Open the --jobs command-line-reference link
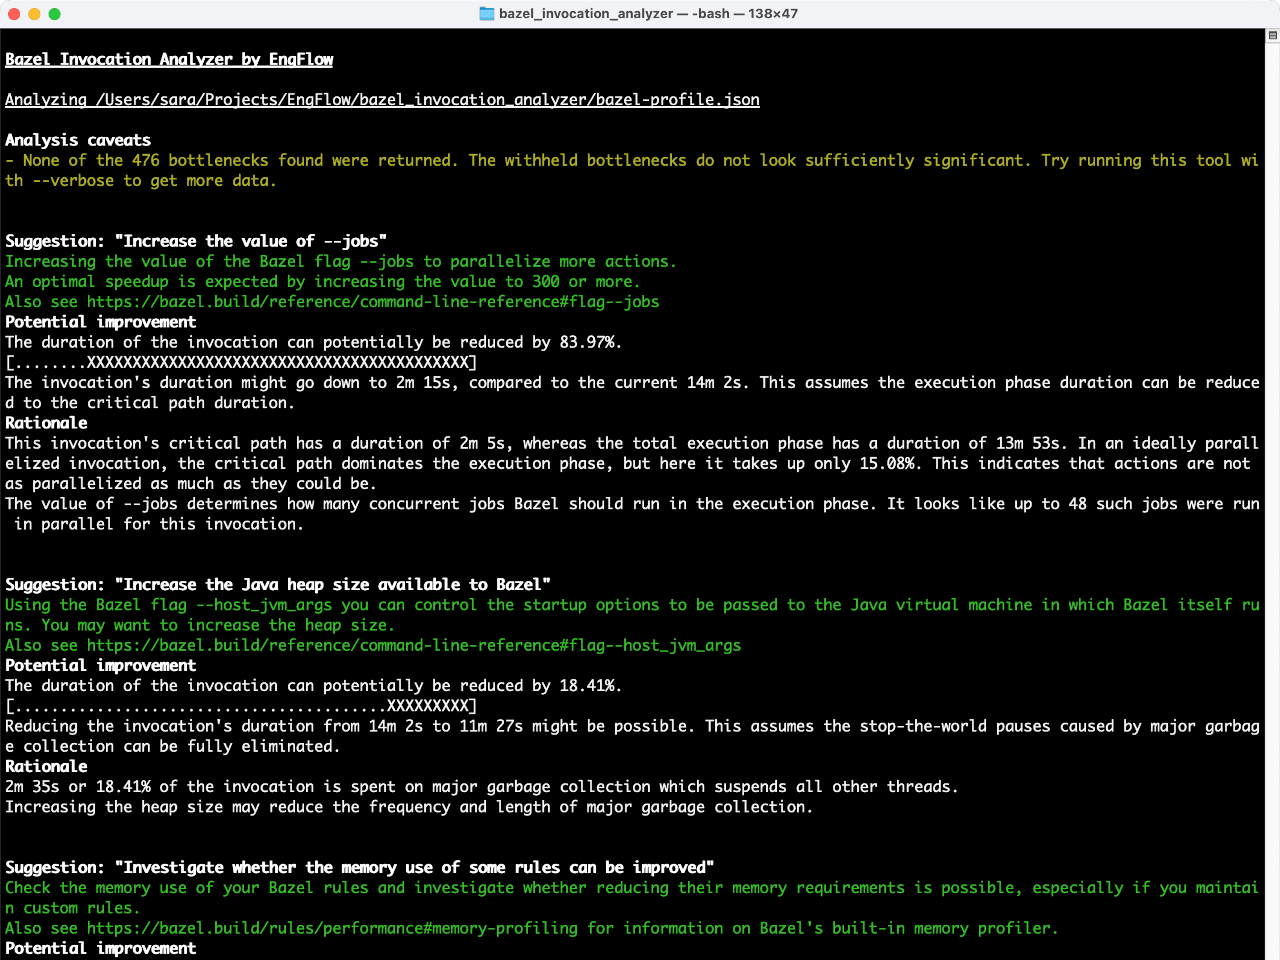The width and height of the screenshot is (1280, 960). [374, 302]
